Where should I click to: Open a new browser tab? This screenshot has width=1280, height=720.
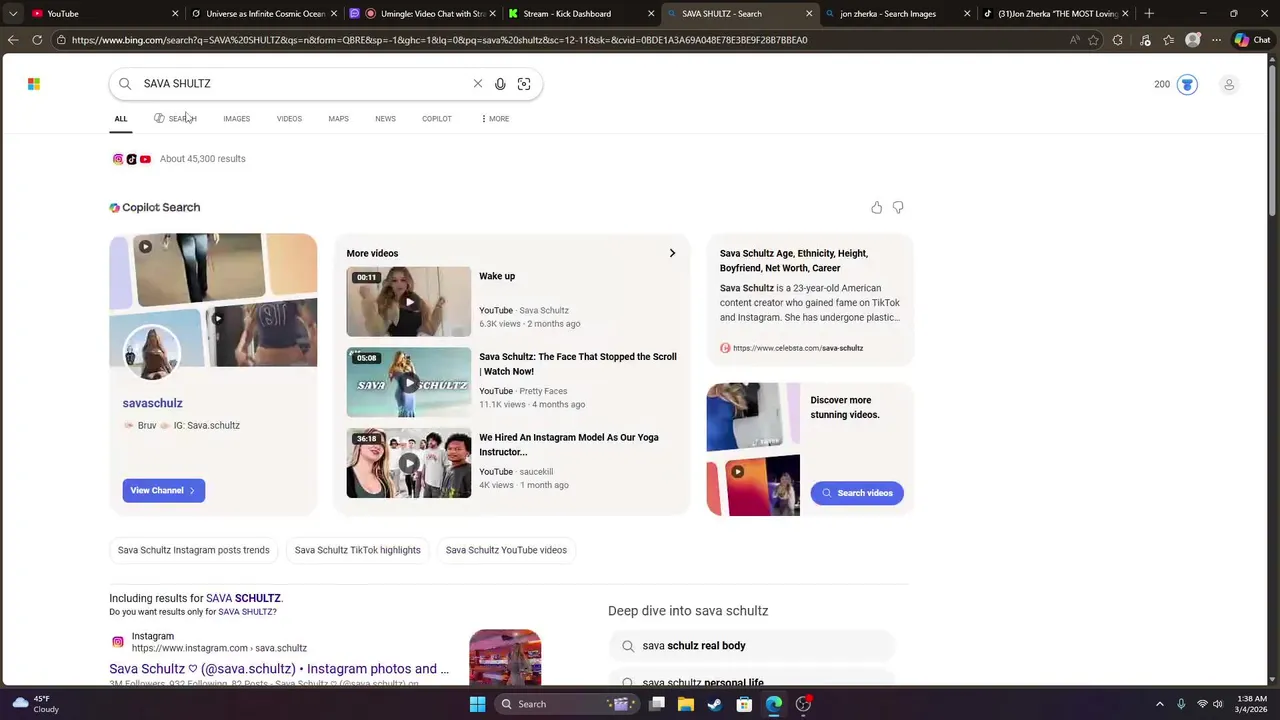1149,13
